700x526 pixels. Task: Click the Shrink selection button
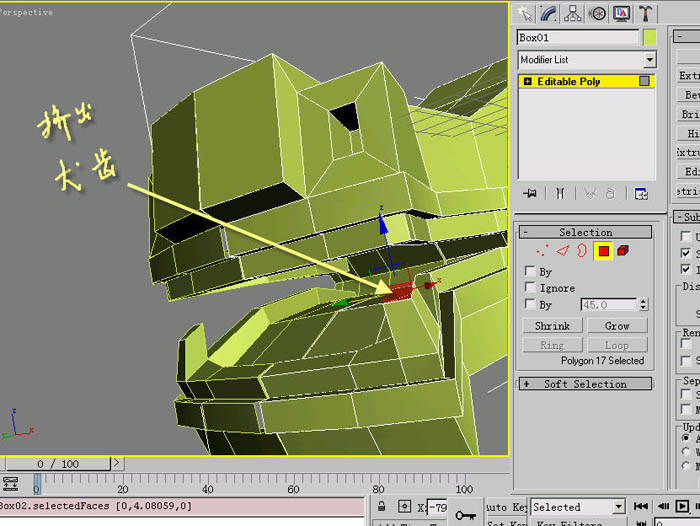pyautogui.click(x=552, y=326)
